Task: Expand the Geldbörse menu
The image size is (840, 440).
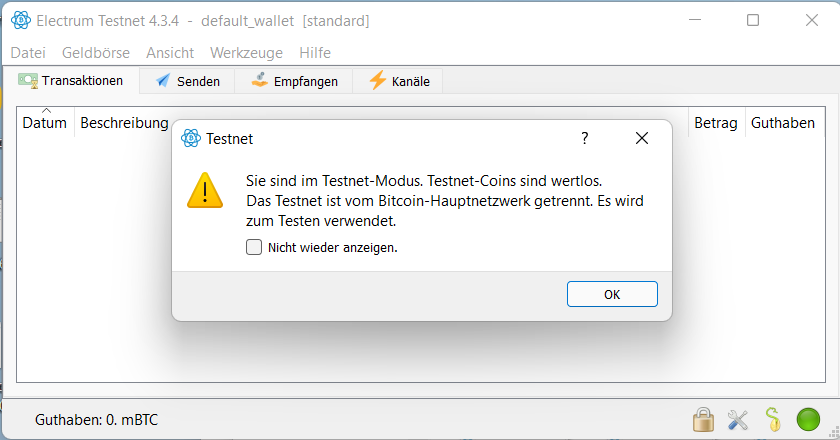Action: 96,53
